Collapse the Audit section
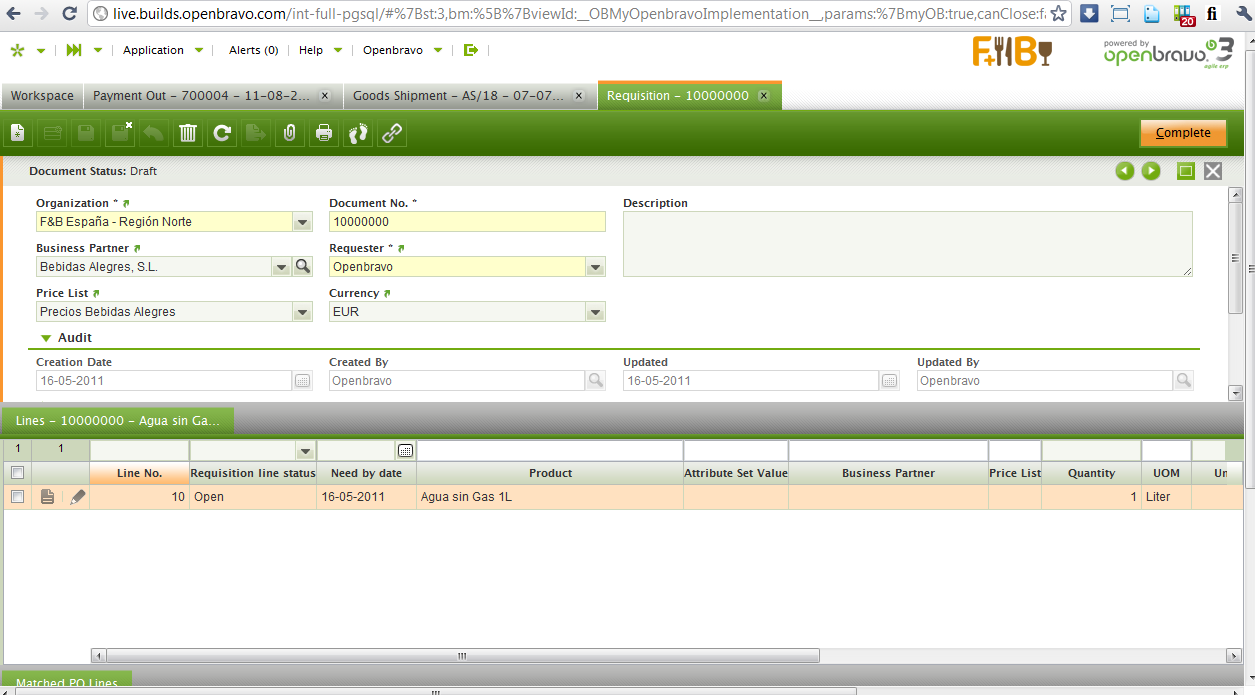Viewport: 1255px width, 695px height. [46, 338]
